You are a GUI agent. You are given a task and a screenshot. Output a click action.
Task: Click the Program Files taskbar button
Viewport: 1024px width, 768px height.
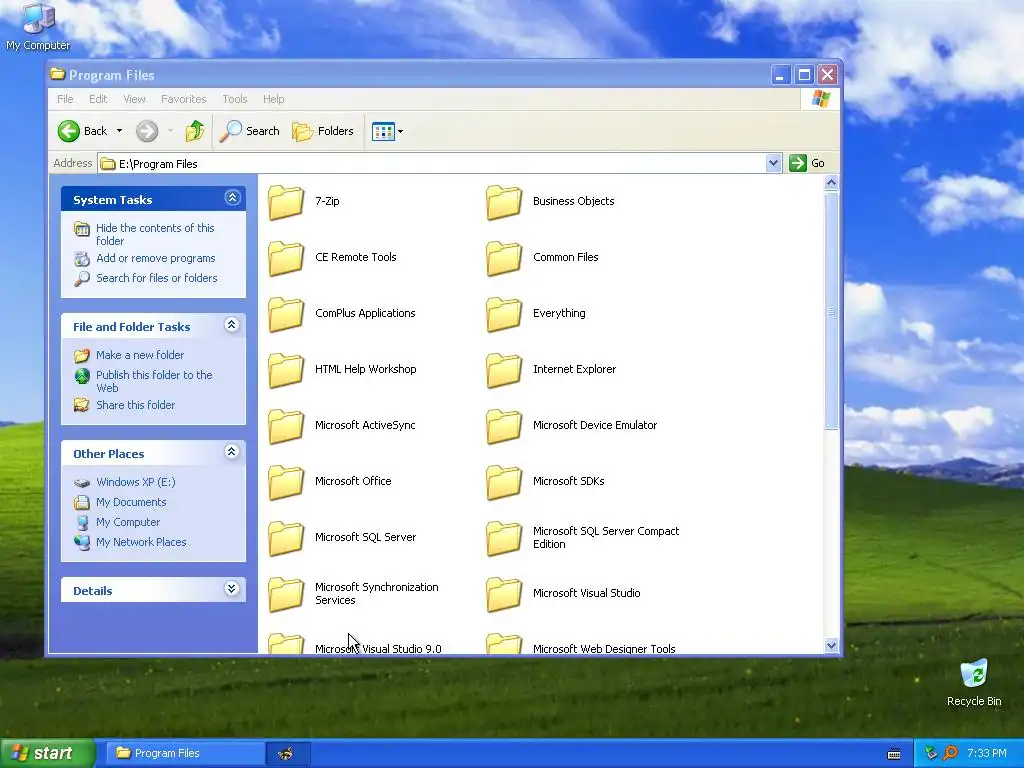coord(185,753)
